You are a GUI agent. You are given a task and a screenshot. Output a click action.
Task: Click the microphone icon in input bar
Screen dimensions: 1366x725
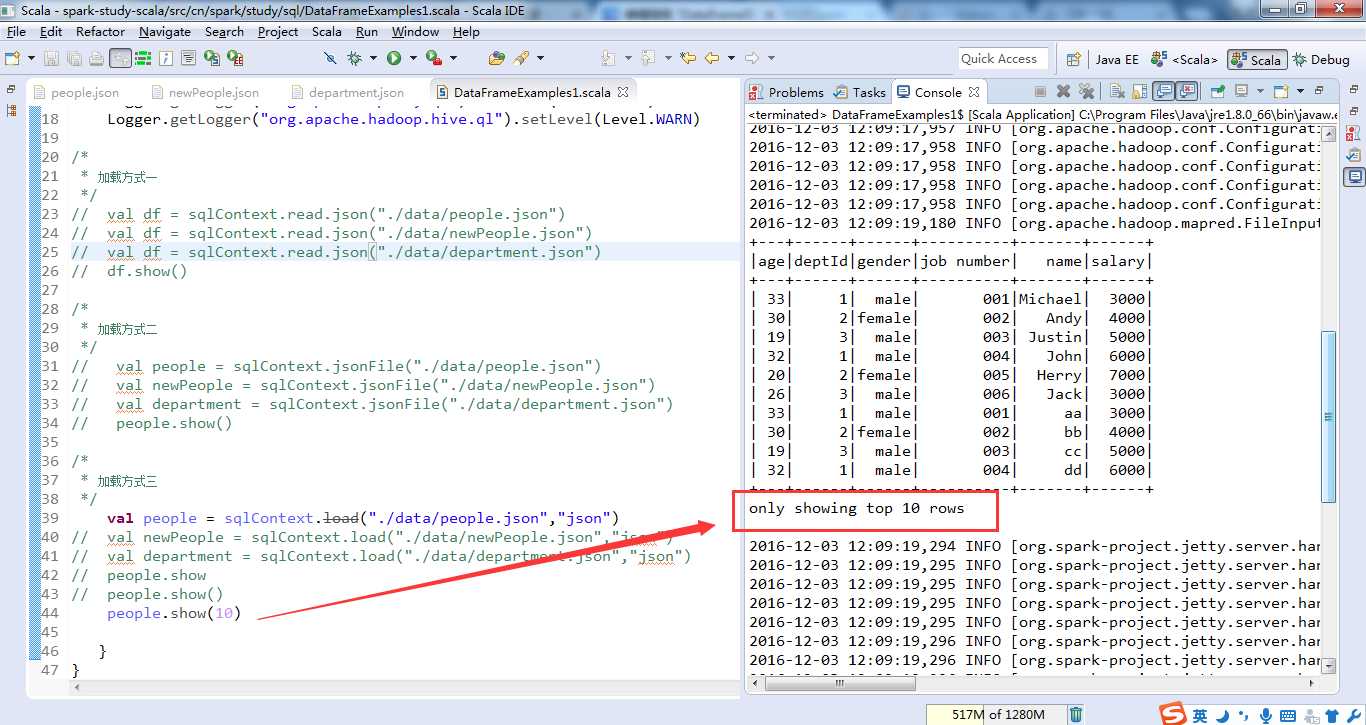tap(1266, 715)
